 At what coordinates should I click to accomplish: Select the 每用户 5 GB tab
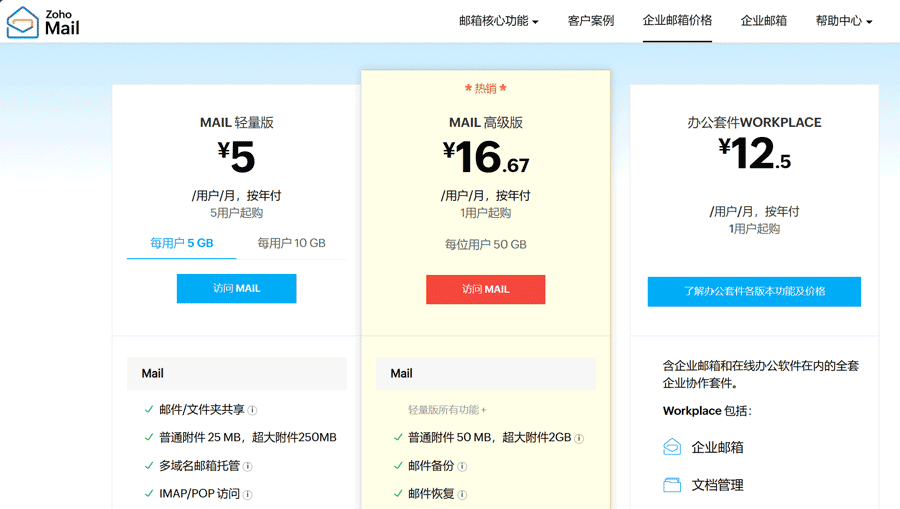(181, 243)
